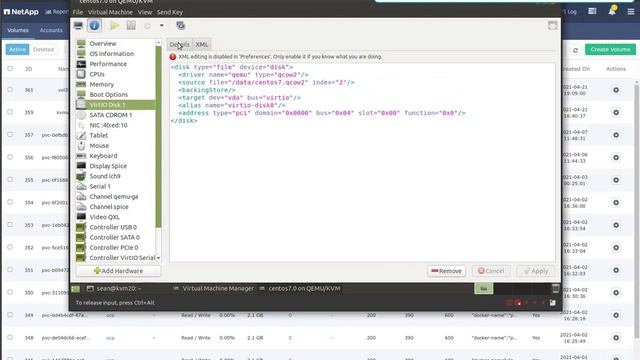Select Display Spice entry
The height and width of the screenshot is (360, 640).
click(x=115, y=166)
